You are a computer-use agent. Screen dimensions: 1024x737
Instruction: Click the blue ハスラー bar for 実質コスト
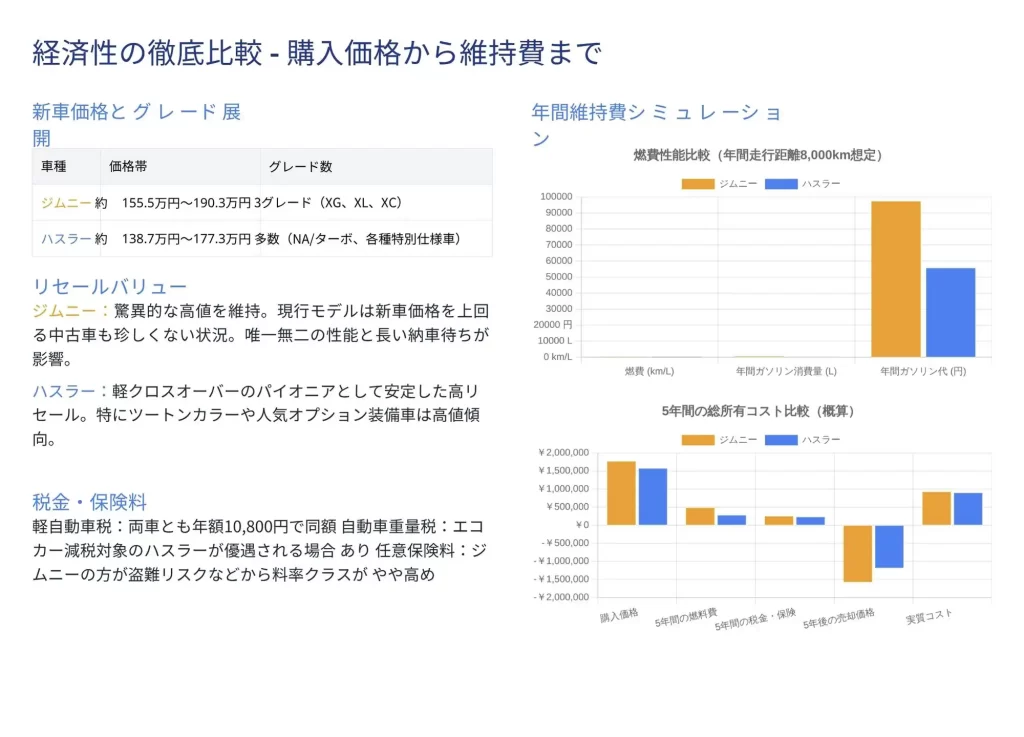[968, 509]
